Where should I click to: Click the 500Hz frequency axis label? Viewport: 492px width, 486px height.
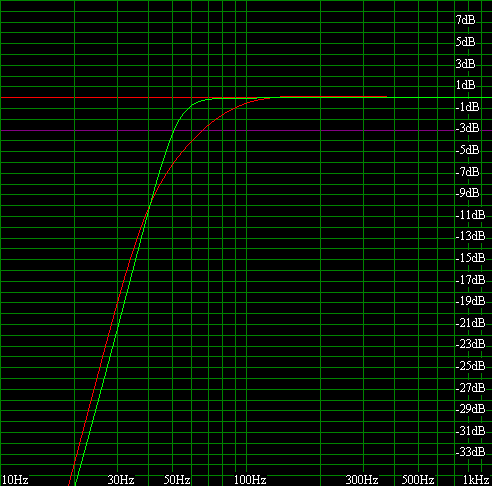(x=418, y=480)
